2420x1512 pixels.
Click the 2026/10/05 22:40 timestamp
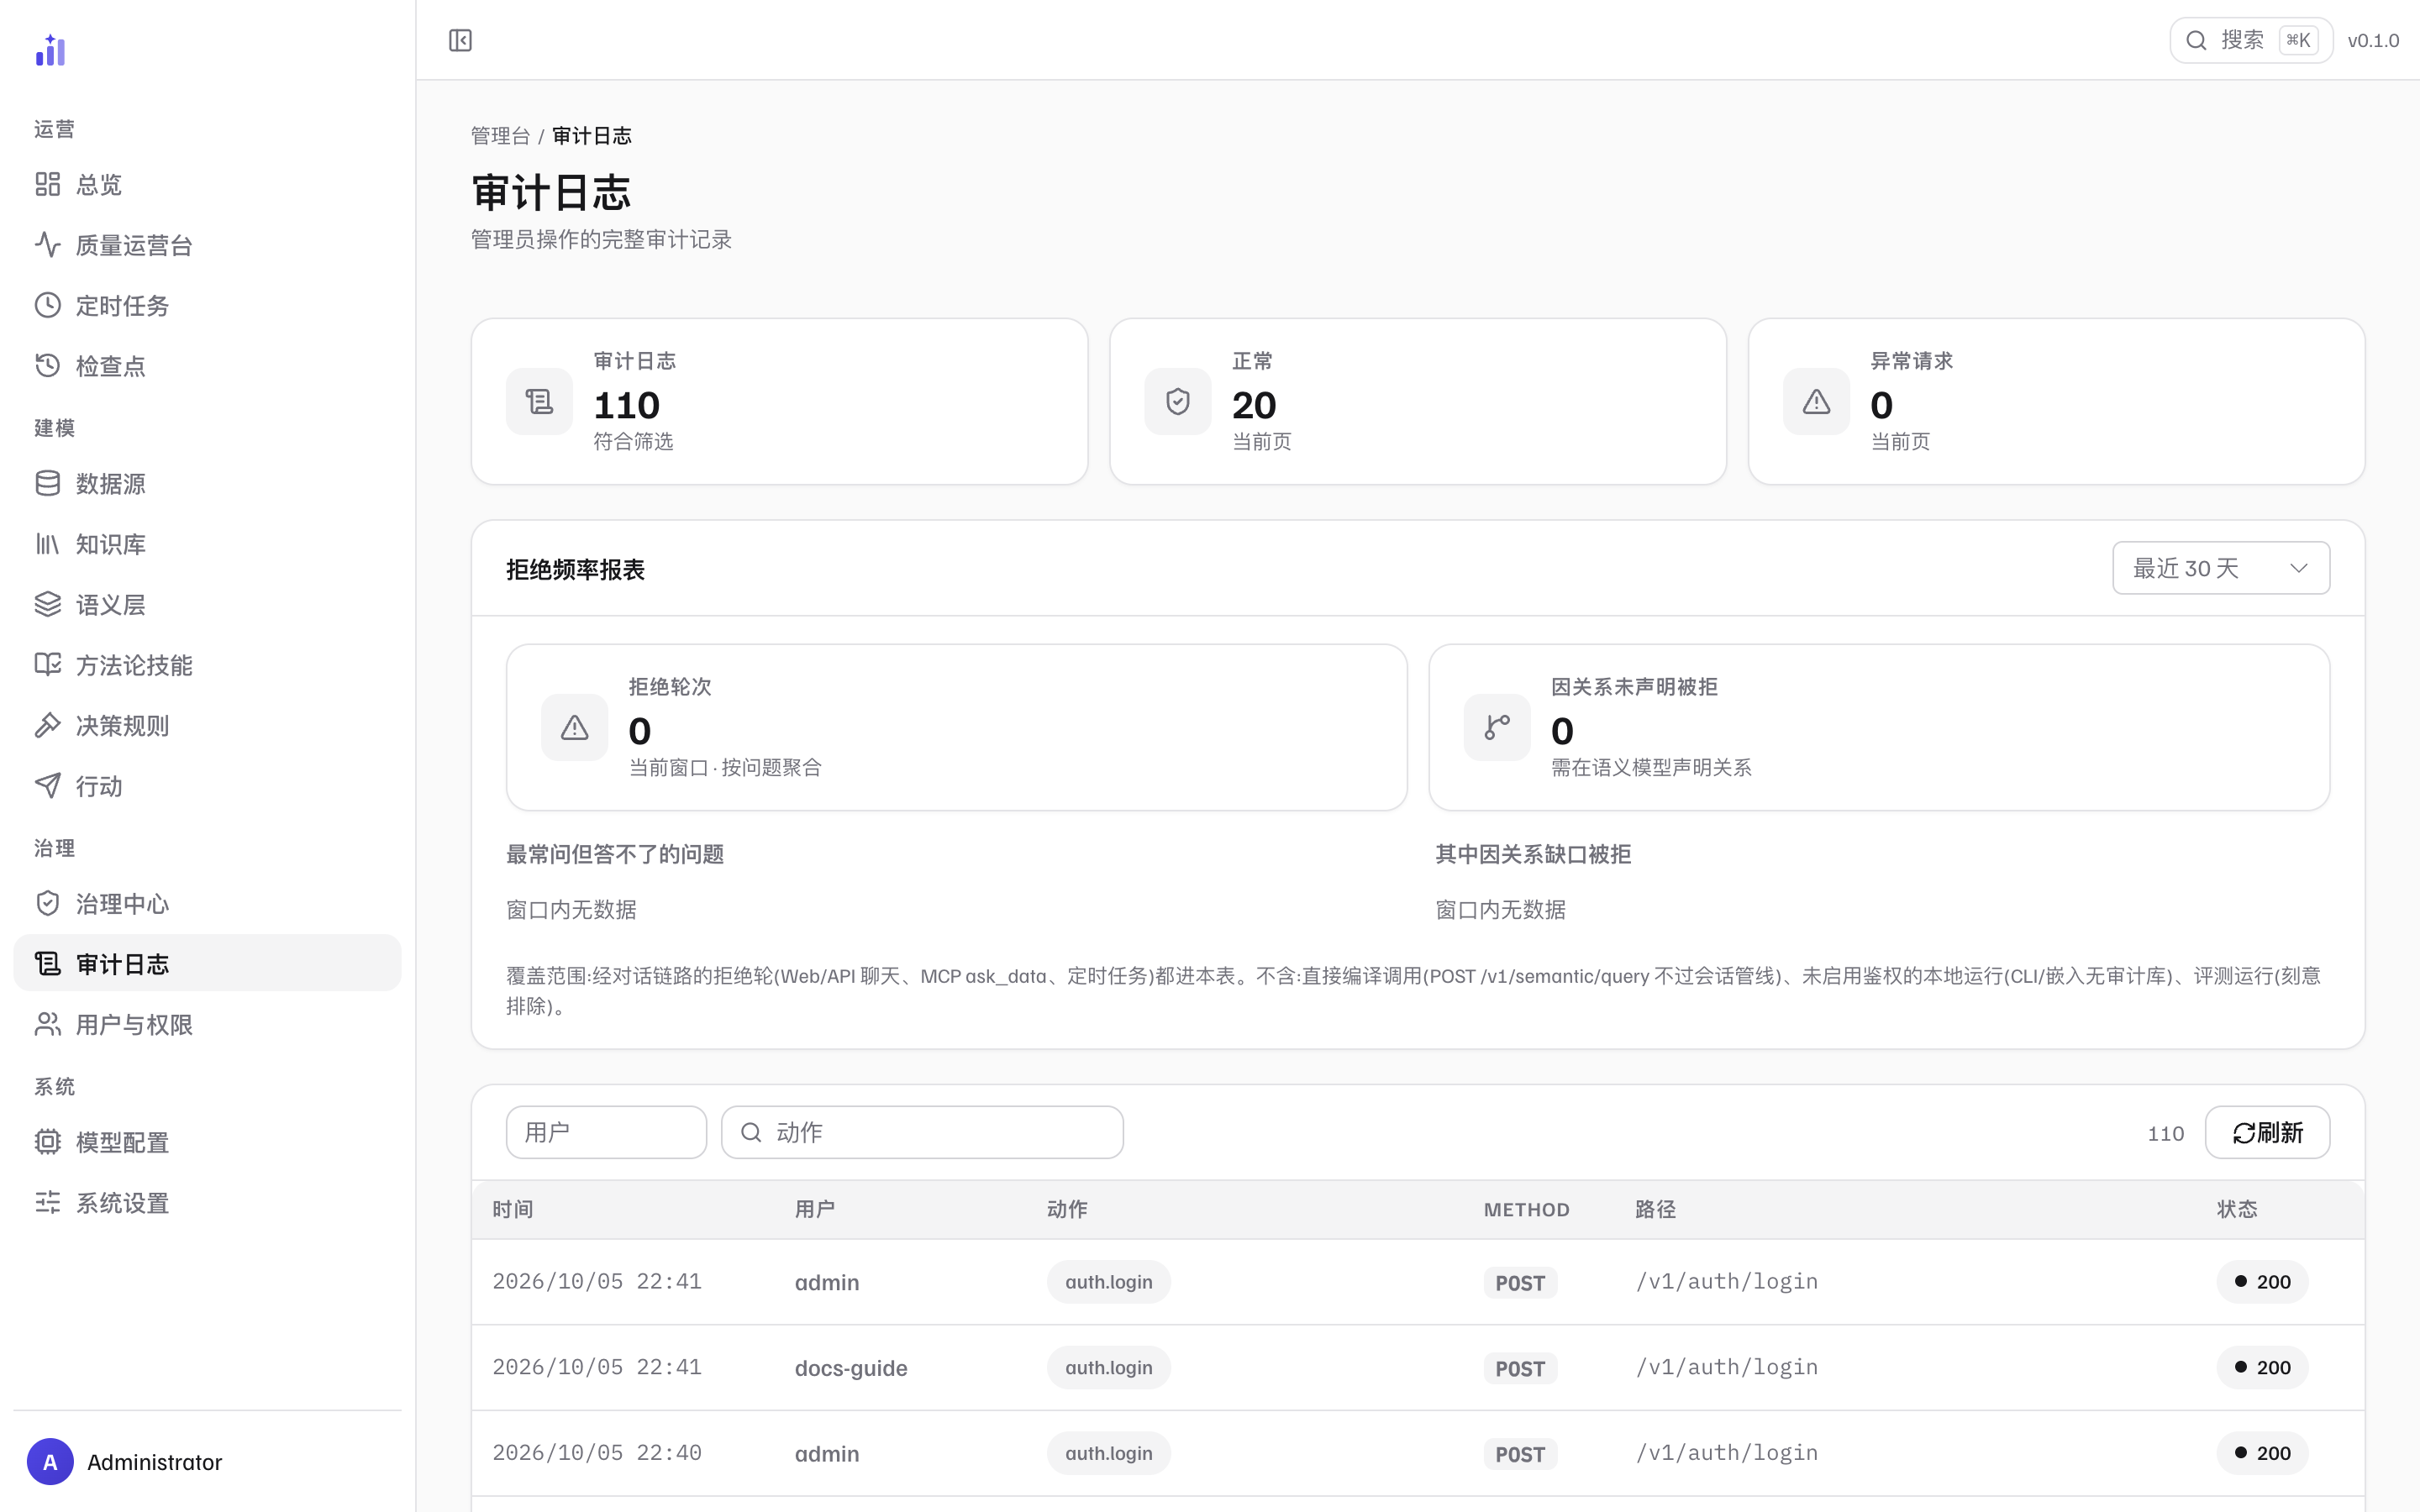pos(597,1453)
